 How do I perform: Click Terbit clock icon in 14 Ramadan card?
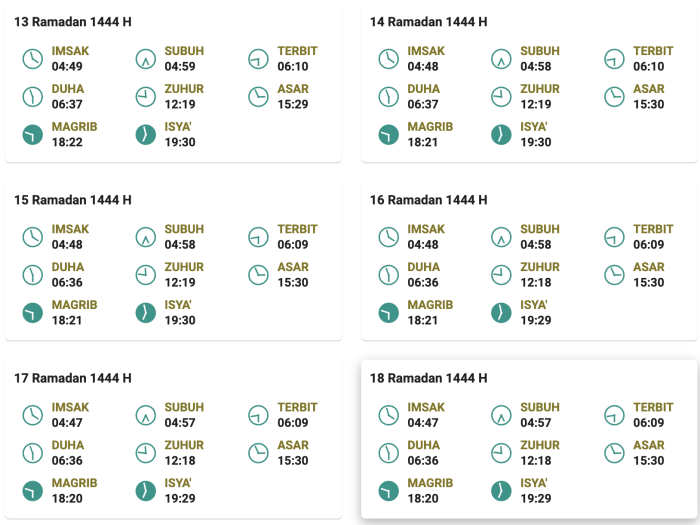click(x=614, y=59)
